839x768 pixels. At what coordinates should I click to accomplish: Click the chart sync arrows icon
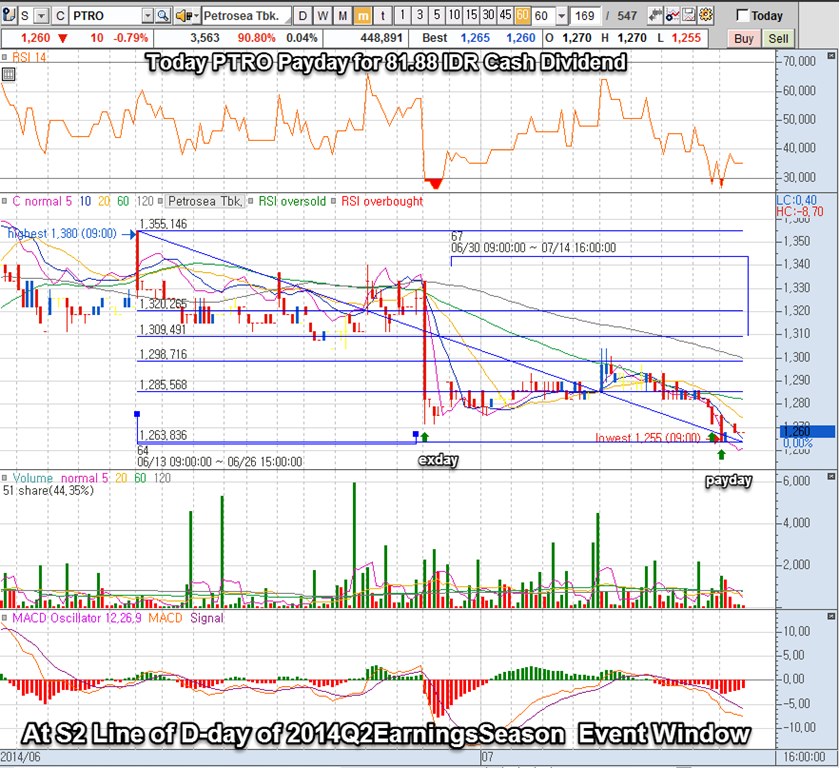pyautogui.click(x=655, y=16)
